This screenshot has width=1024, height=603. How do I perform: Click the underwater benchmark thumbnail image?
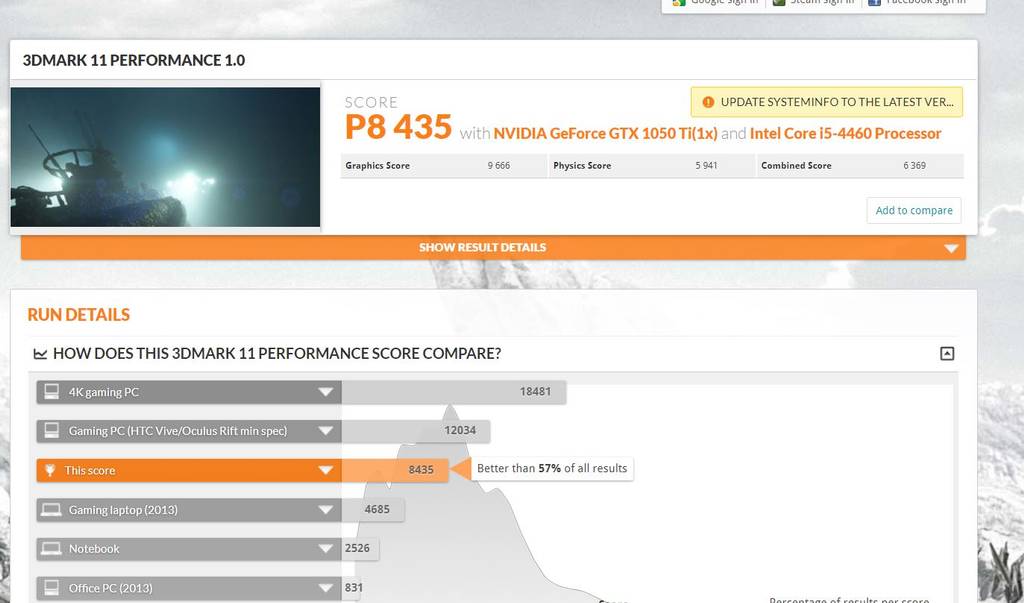(165, 157)
